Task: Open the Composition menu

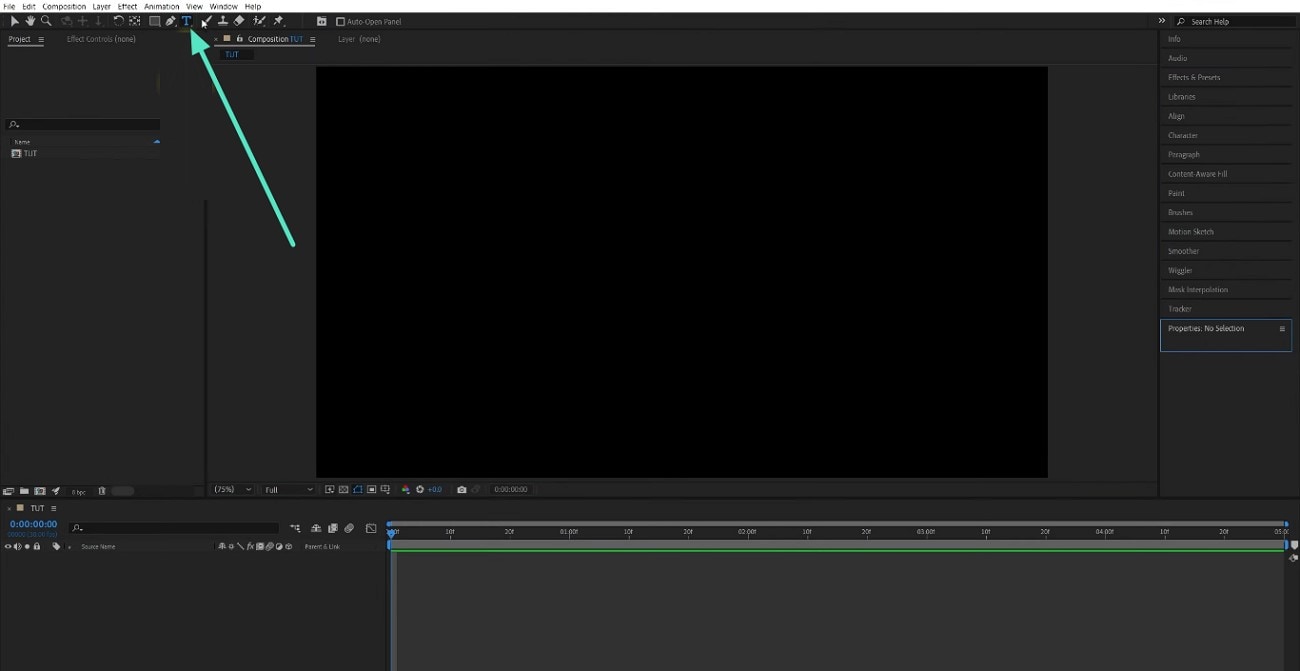Action: point(64,6)
